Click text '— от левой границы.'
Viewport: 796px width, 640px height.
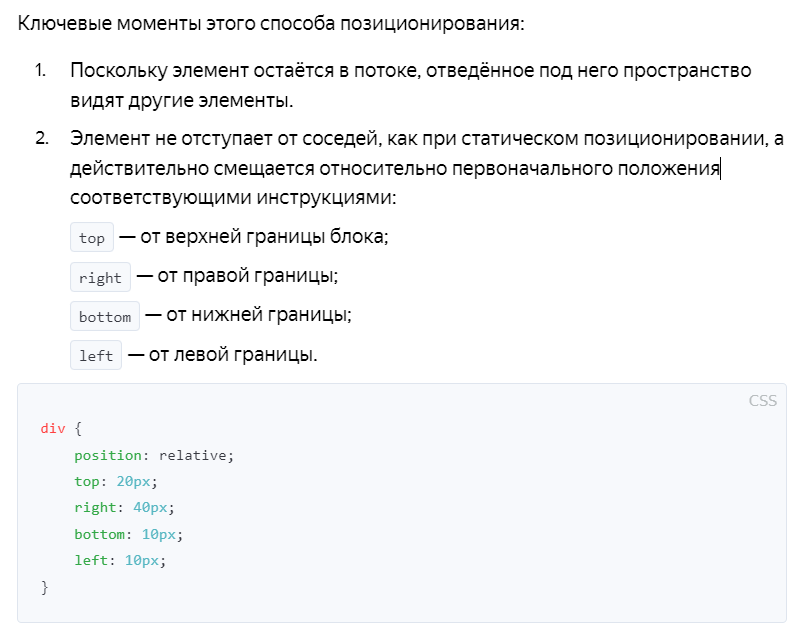pos(223,354)
